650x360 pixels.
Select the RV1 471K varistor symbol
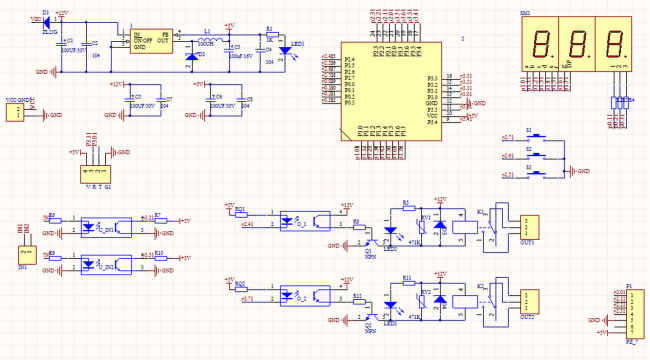coord(422,228)
